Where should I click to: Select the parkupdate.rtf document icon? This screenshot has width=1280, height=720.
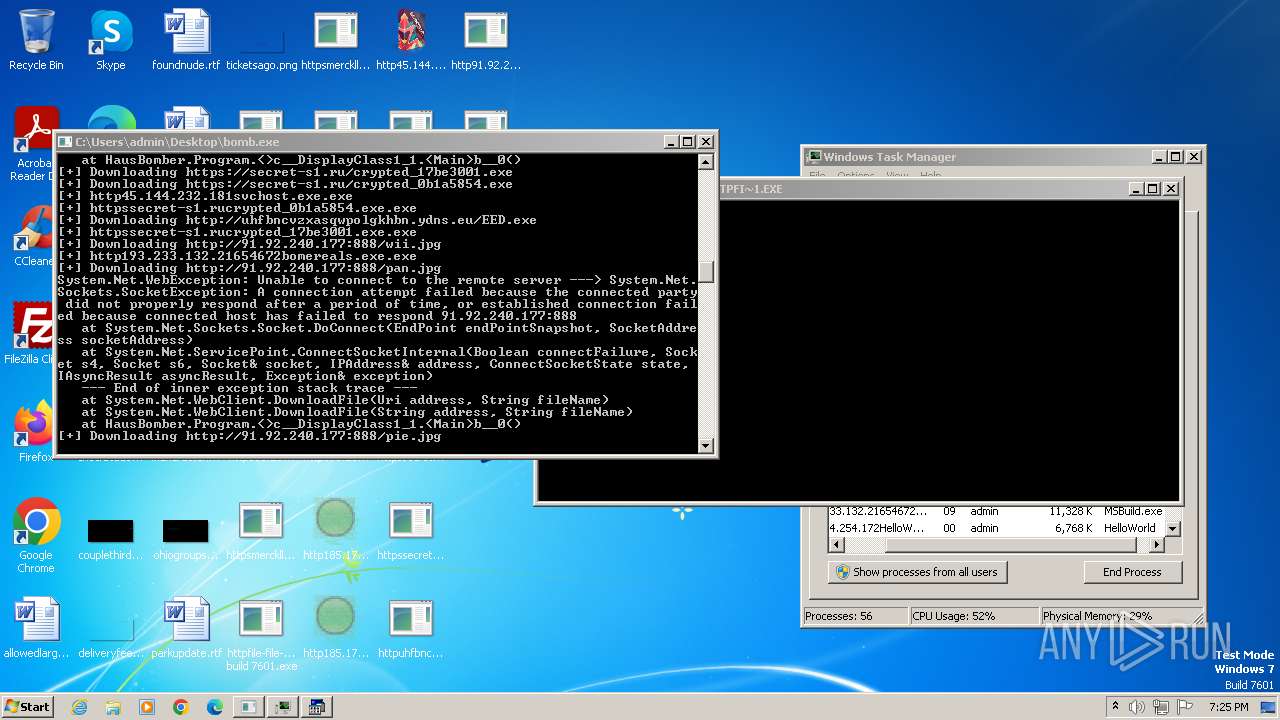186,628
